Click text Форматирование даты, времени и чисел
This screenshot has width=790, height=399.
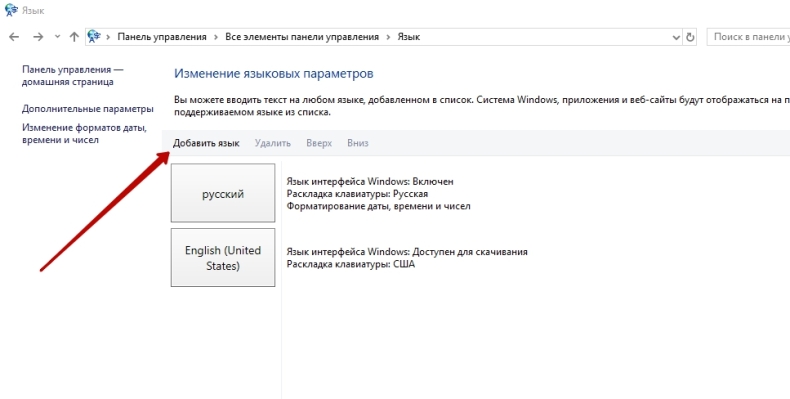tap(378, 206)
